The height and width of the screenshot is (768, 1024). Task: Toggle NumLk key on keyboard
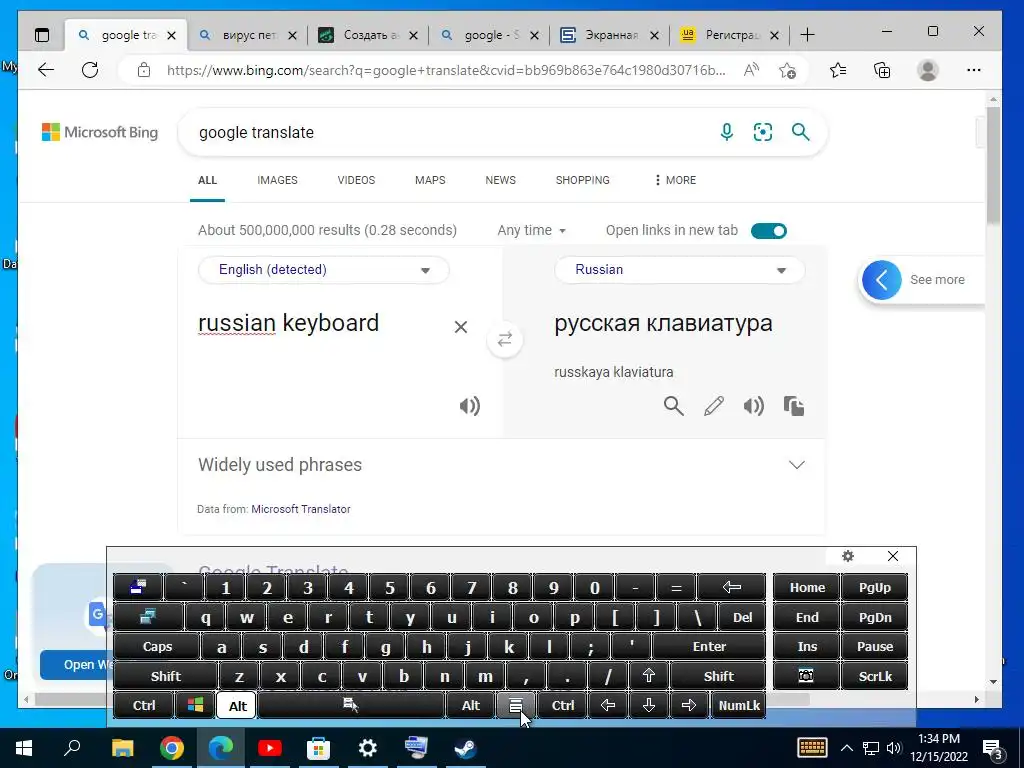pyautogui.click(x=739, y=705)
